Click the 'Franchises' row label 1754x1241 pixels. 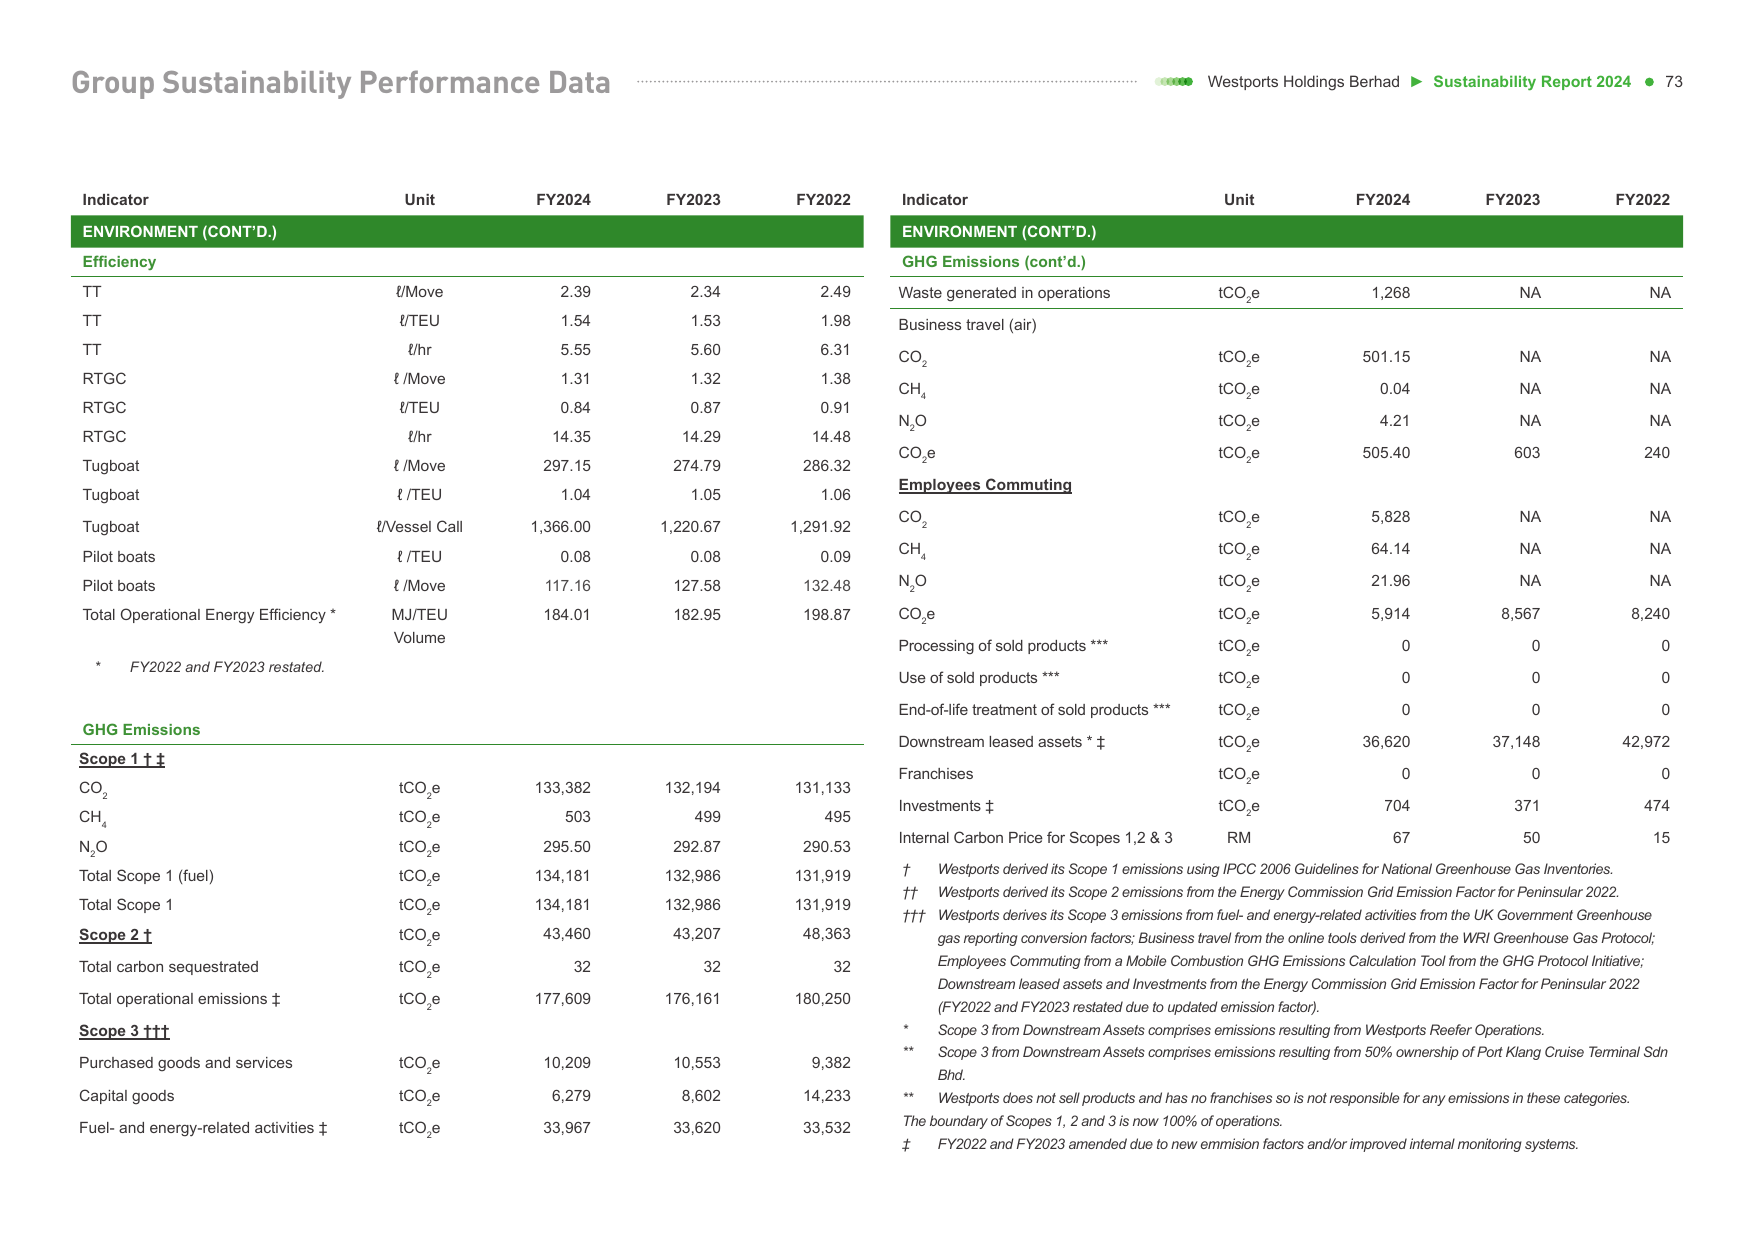(x=936, y=774)
